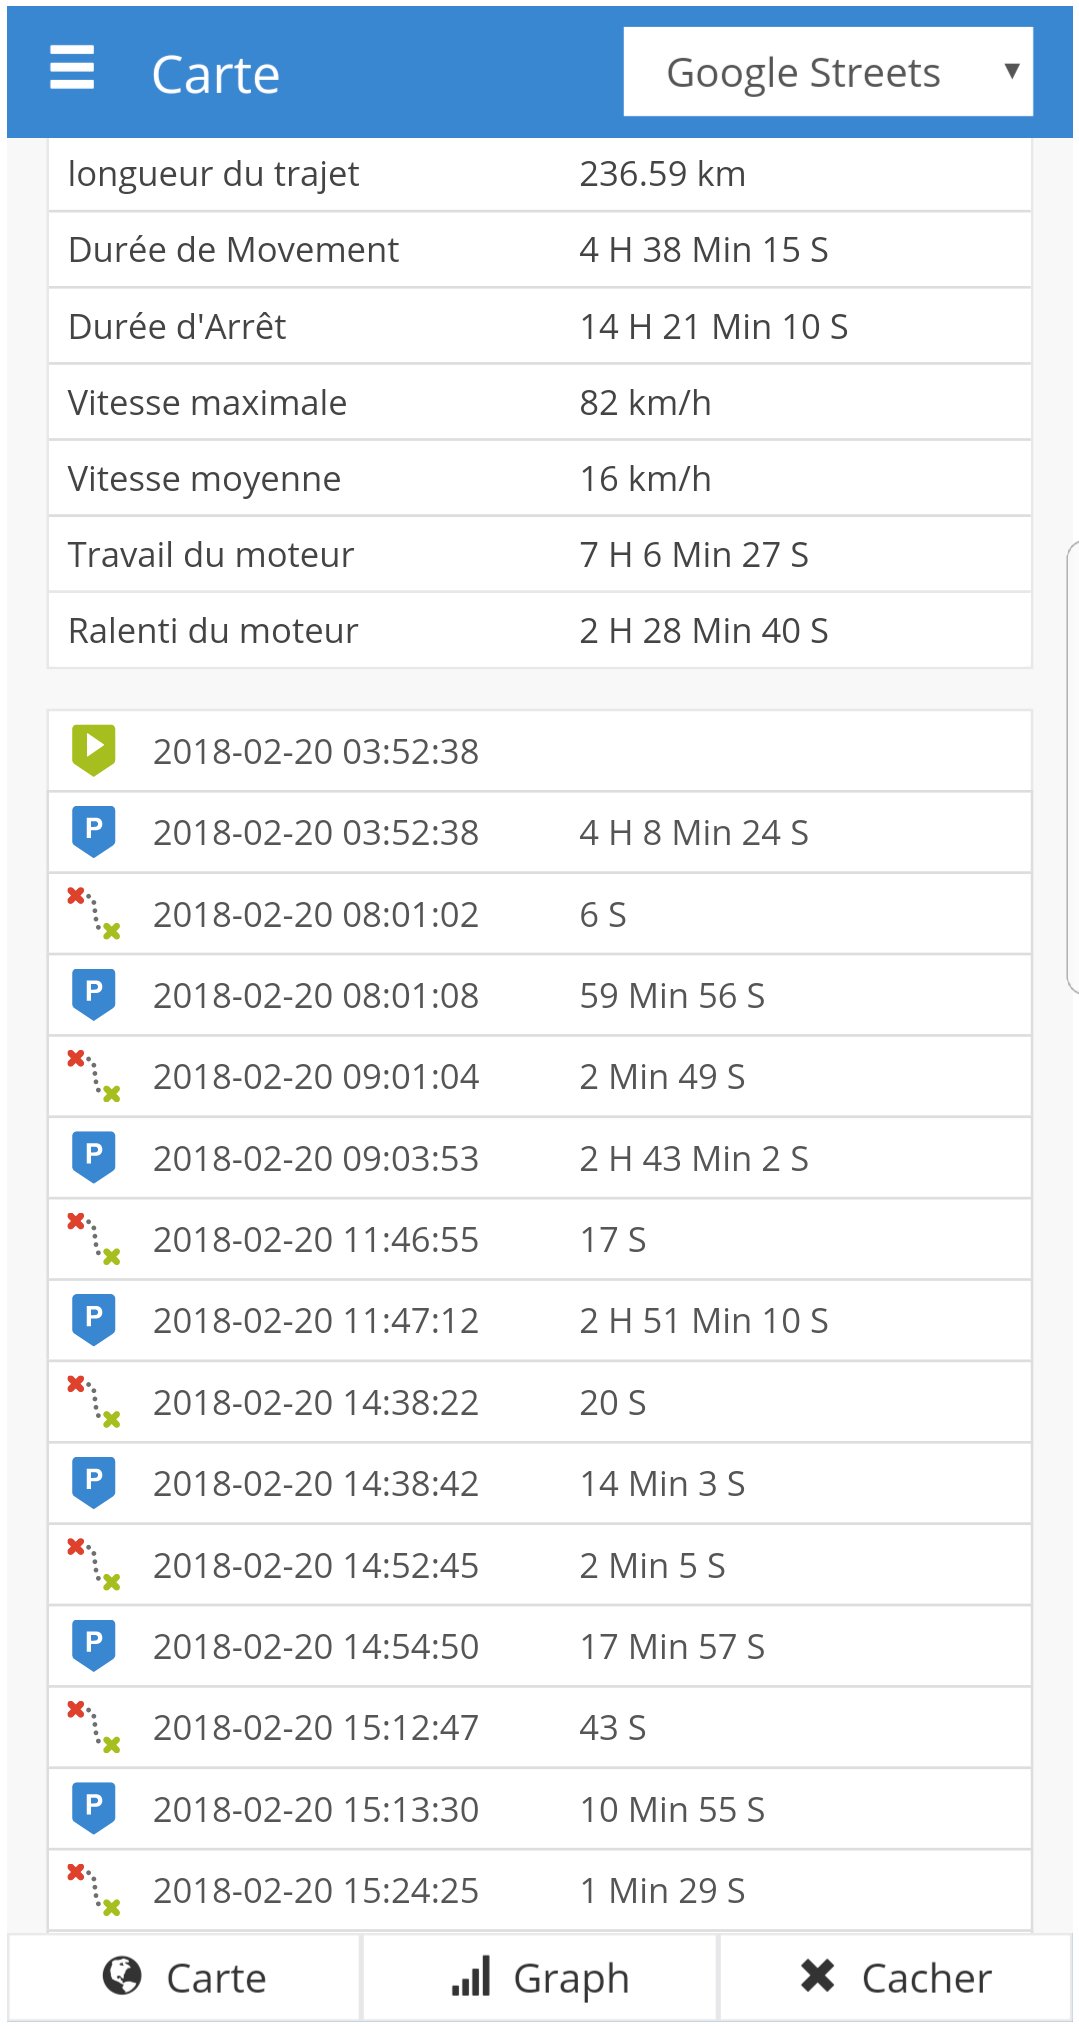The width and height of the screenshot is (1079, 2026).
Task: Click the dropdown arrow beside Google Streets
Action: point(1011,71)
